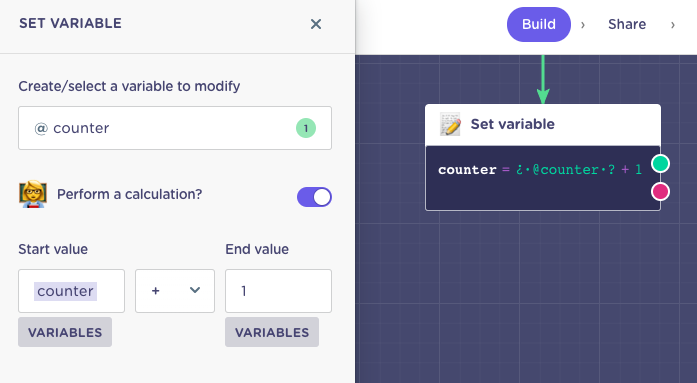Click VARIABLES button under Start value
Viewport: 697px width, 383px height.
coord(65,332)
